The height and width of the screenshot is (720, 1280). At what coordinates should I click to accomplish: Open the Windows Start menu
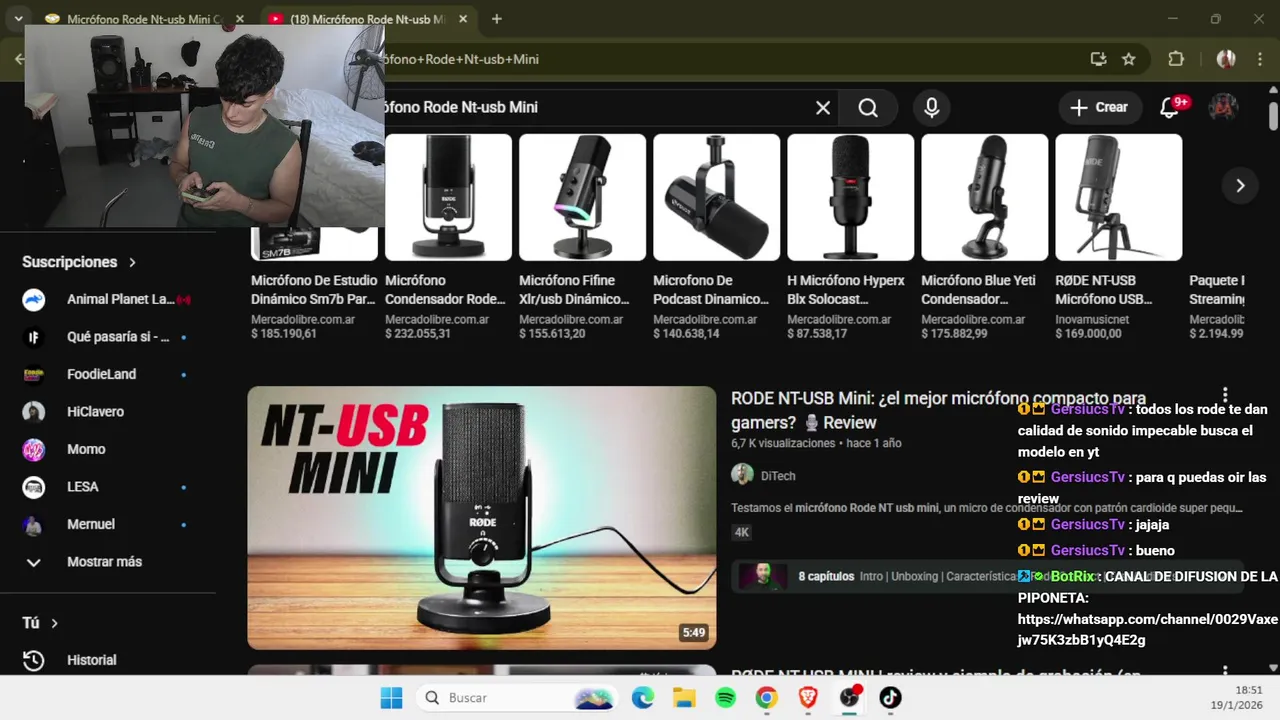click(x=391, y=698)
